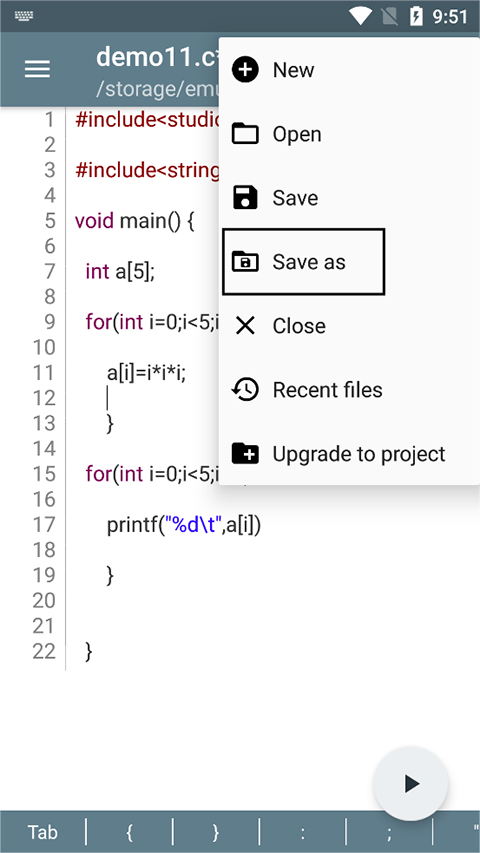Click the Recent files clock icon
The height and width of the screenshot is (853, 480).
coord(245,390)
